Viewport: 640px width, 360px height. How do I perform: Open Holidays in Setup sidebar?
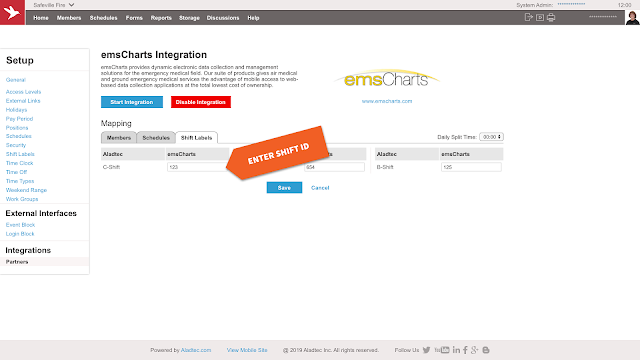(x=16, y=110)
